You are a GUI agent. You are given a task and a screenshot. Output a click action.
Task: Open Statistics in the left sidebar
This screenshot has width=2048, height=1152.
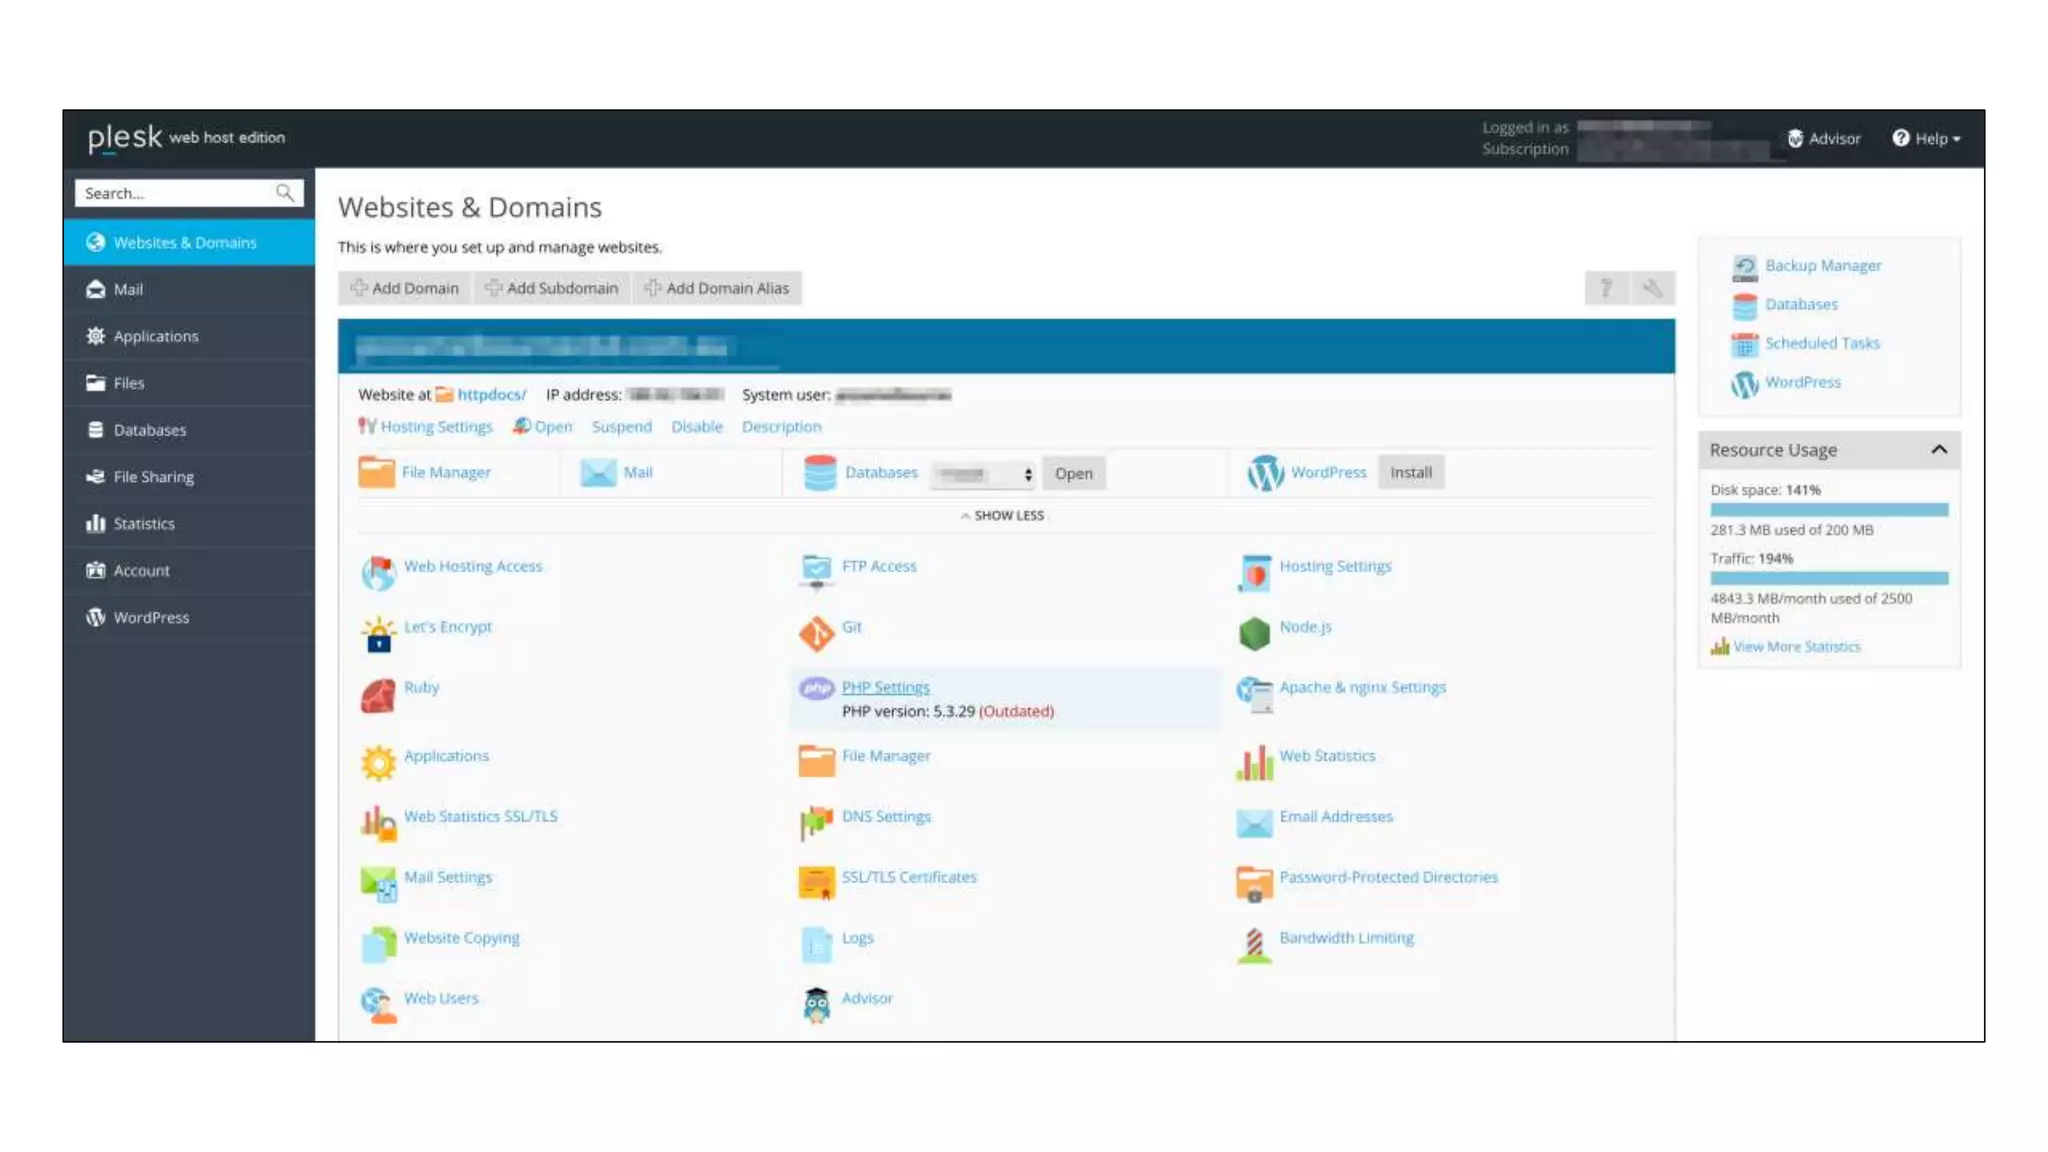[x=144, y=524]
